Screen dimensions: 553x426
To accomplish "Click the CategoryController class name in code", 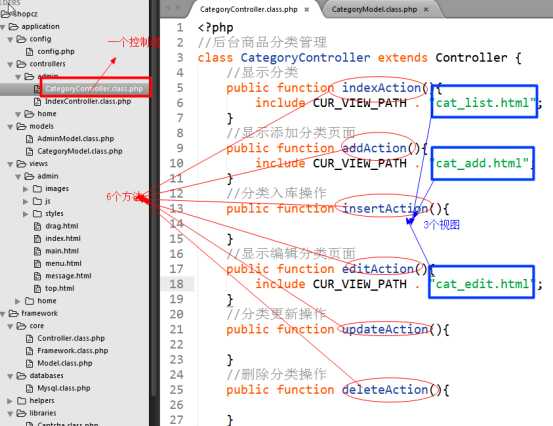I will coord(305,57).
